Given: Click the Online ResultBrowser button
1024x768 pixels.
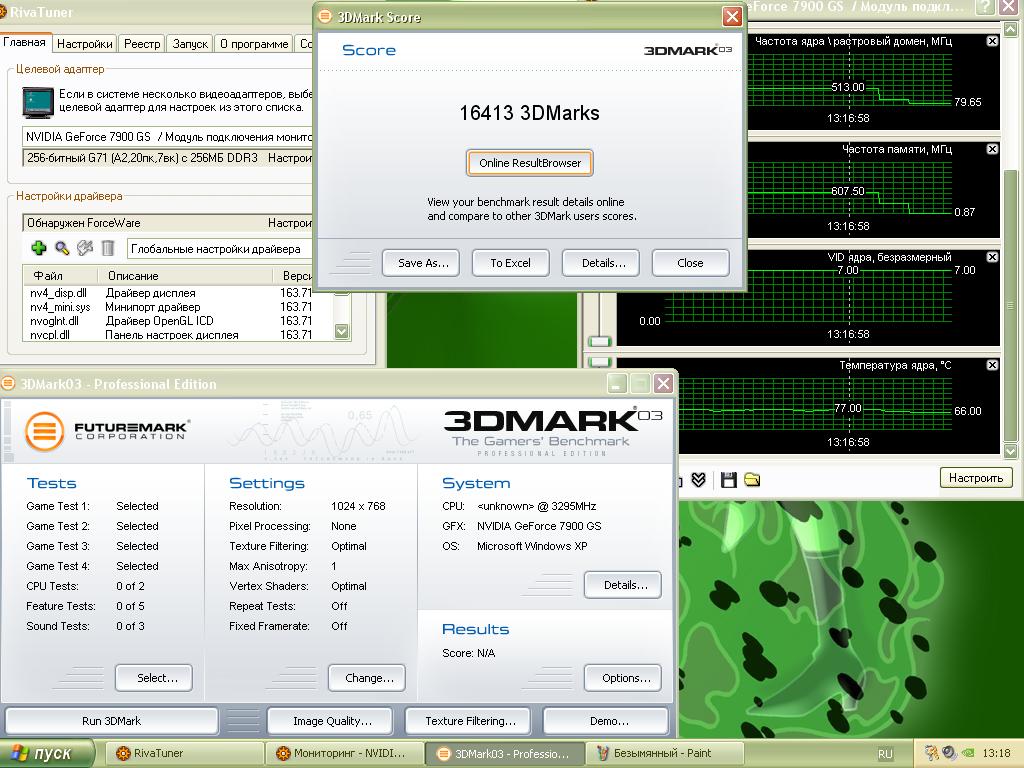Looking at the screenshot, I should coord(530,163).
